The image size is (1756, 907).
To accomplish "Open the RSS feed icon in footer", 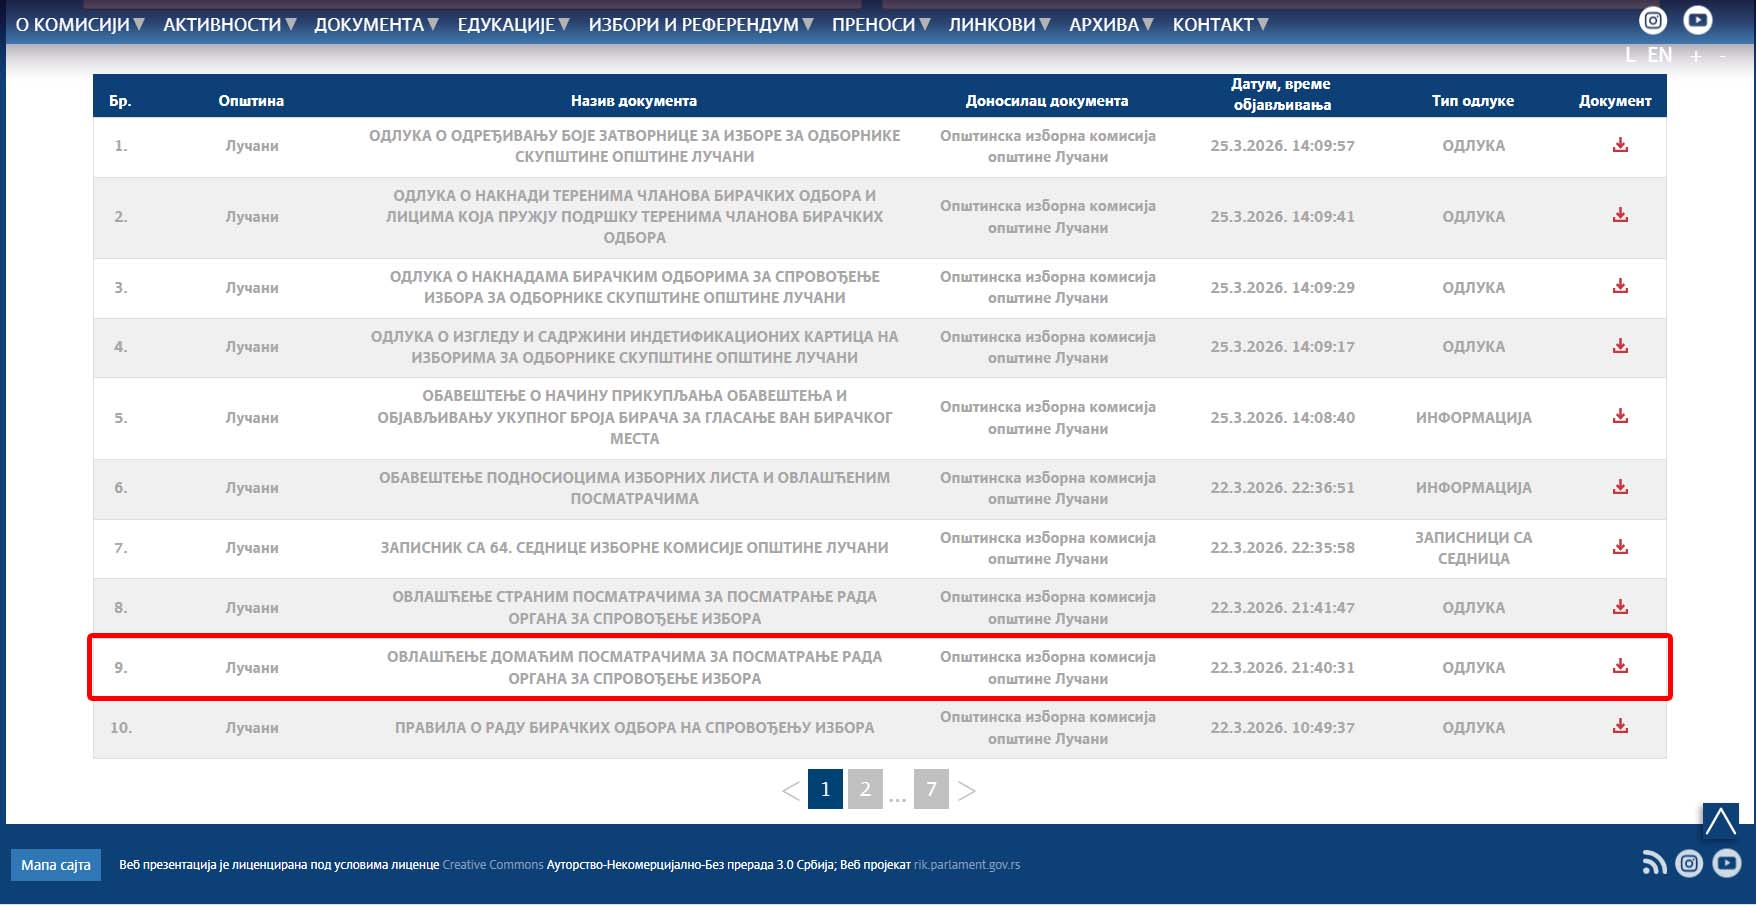I will (1654, 863).
